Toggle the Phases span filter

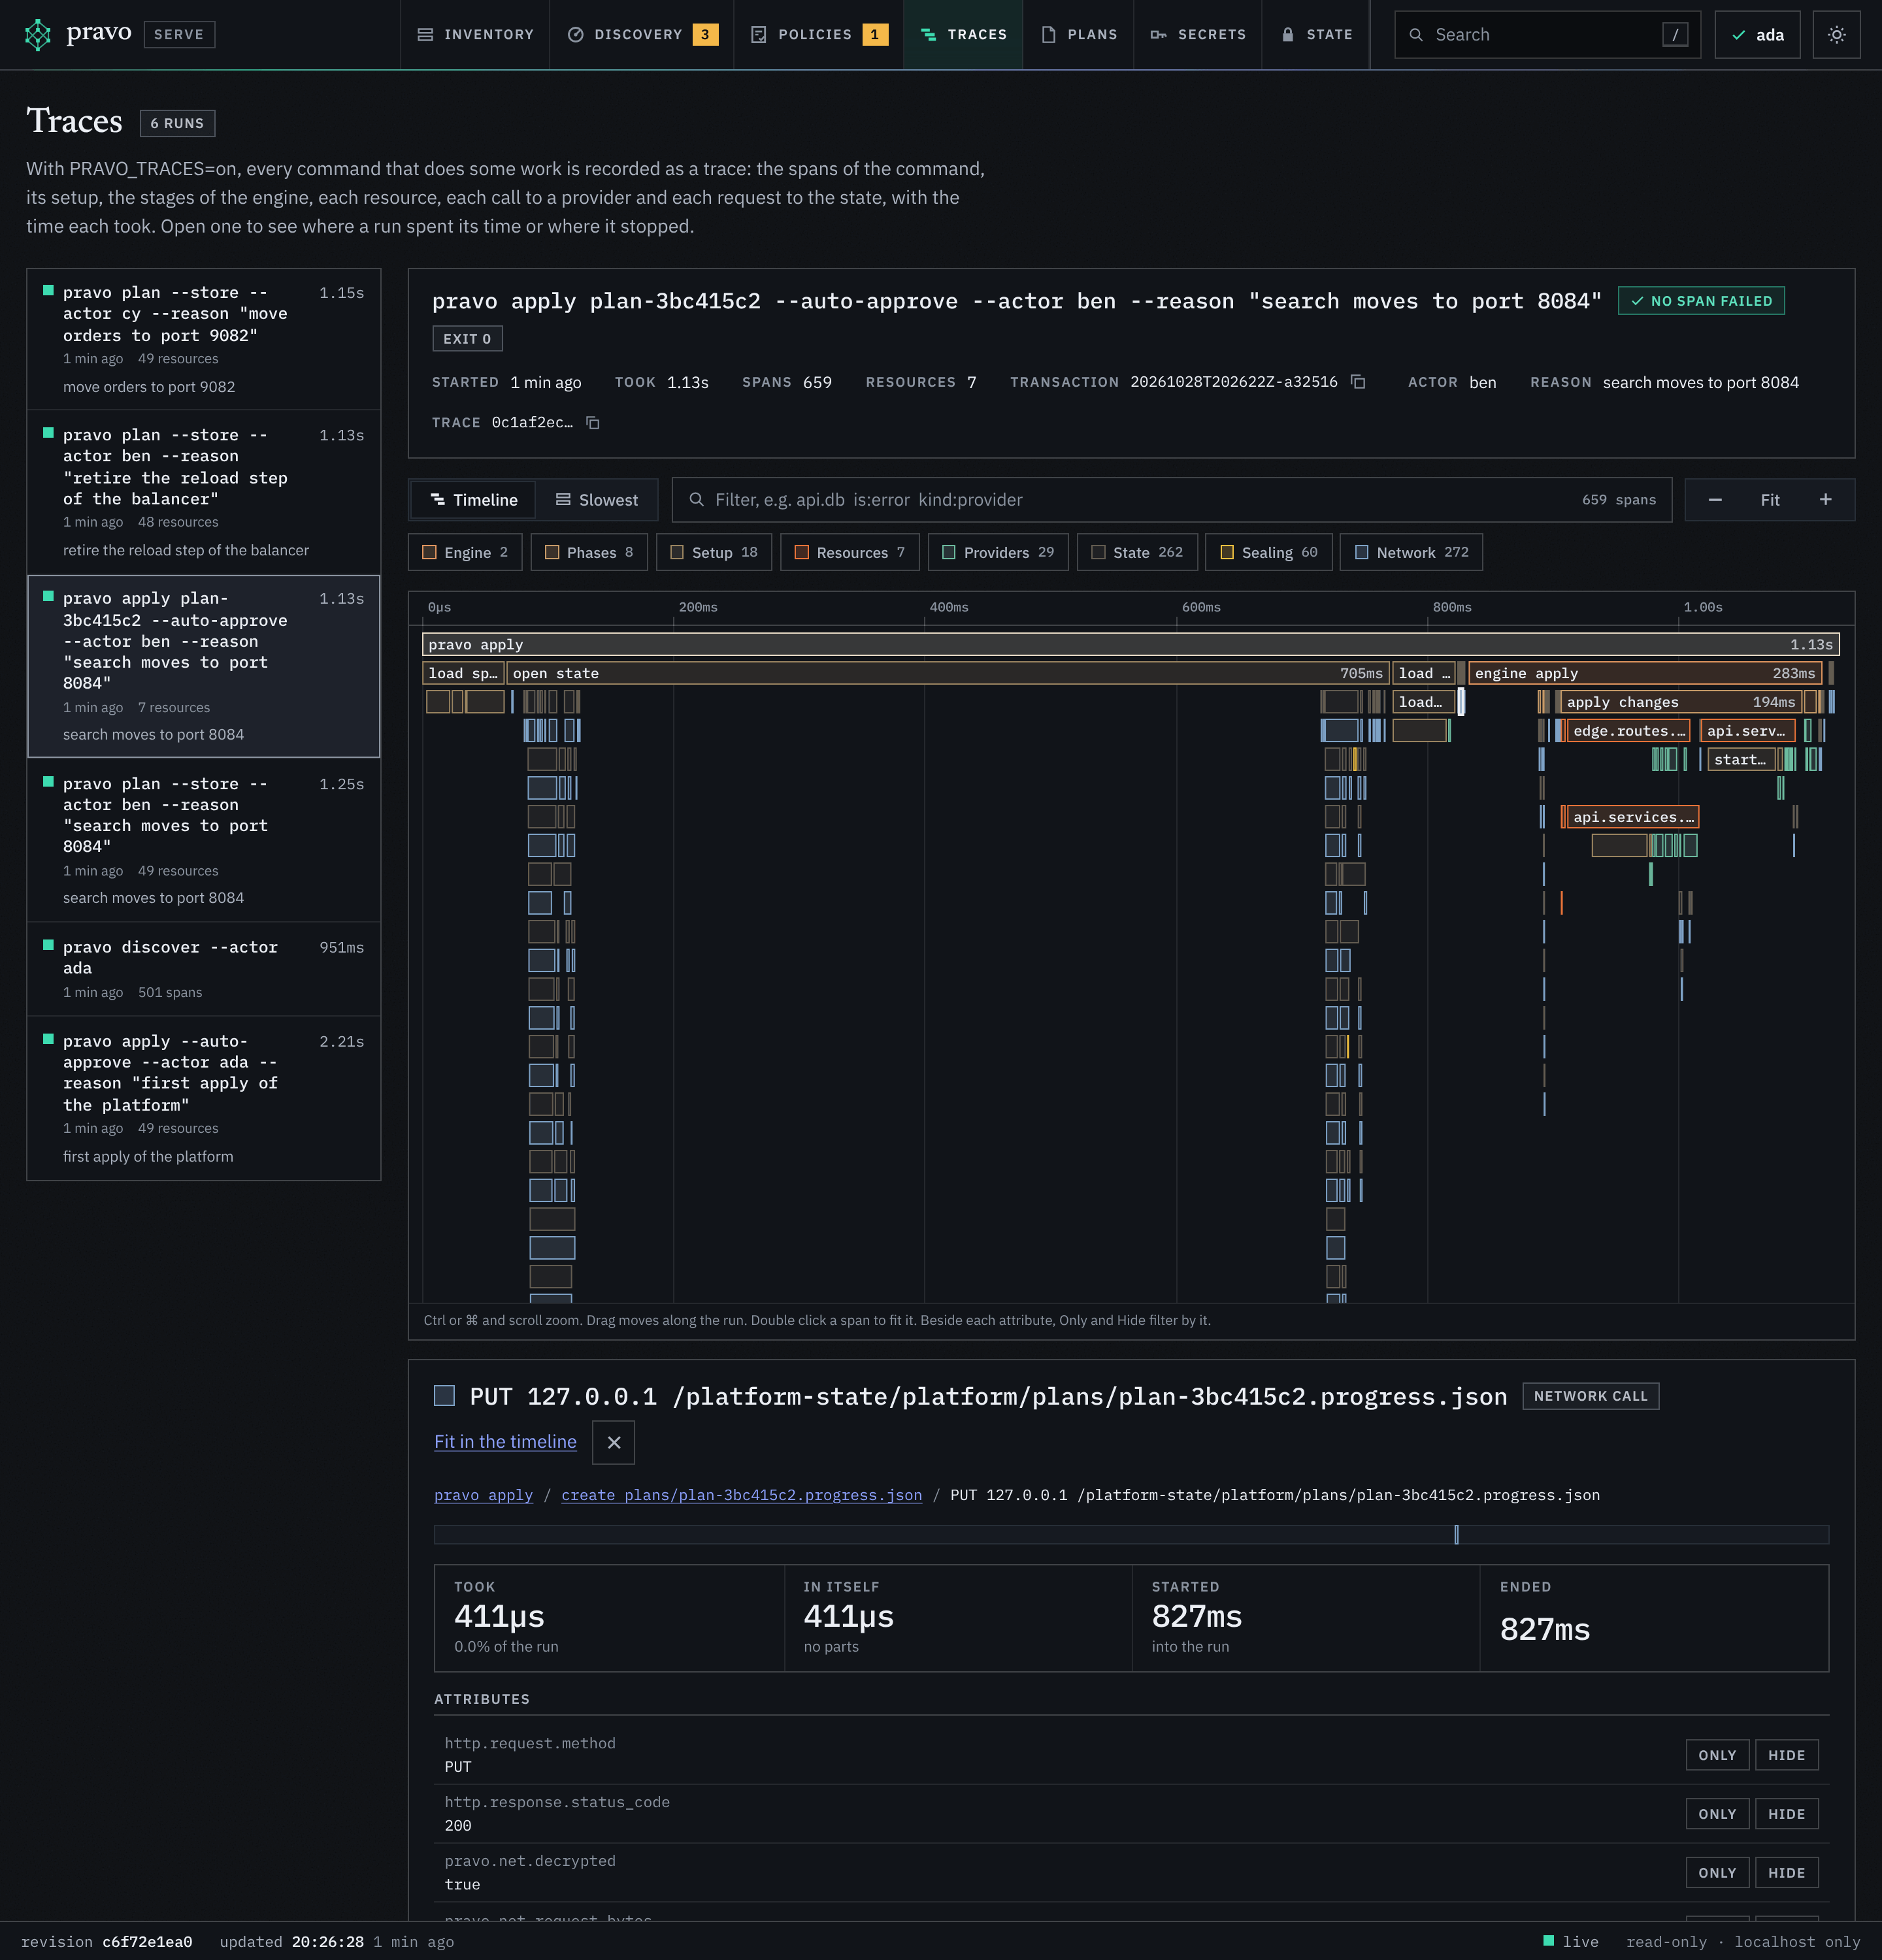pos(589,552)
